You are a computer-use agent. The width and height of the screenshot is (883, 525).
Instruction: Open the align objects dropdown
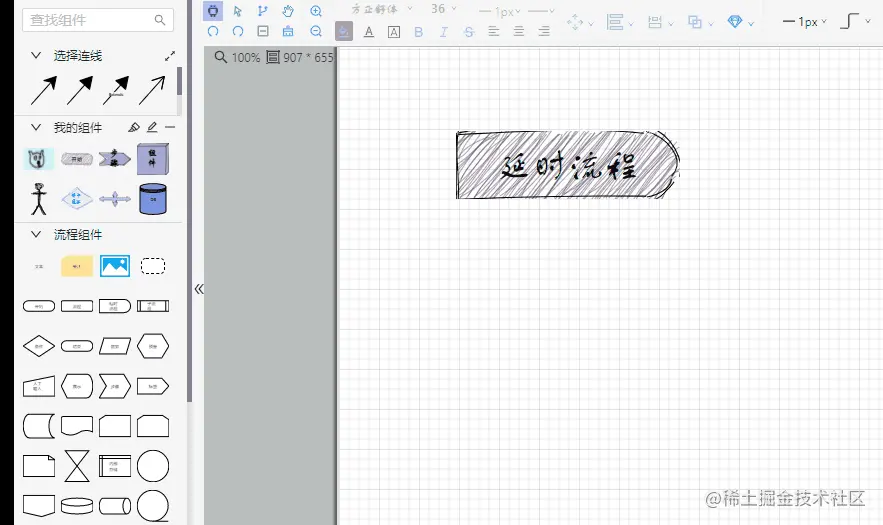(x=619, y=23)
